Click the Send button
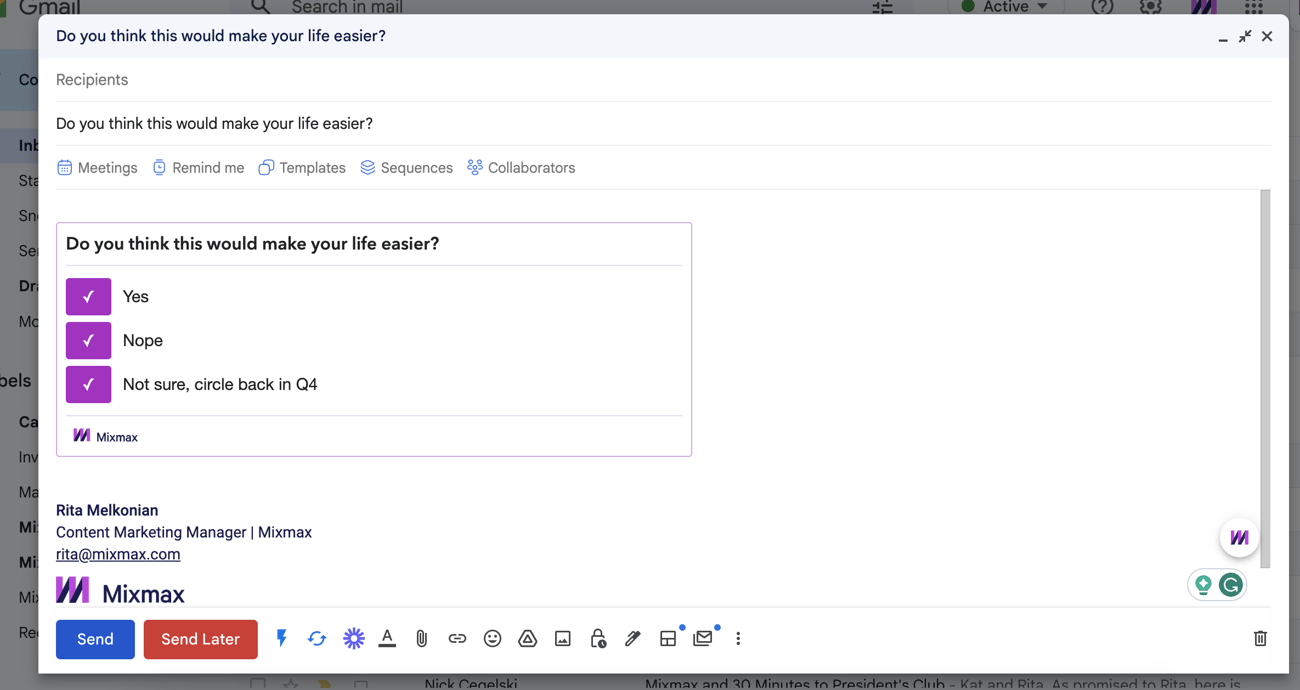This screenshot has height=690, width=1300. [95, 638]
